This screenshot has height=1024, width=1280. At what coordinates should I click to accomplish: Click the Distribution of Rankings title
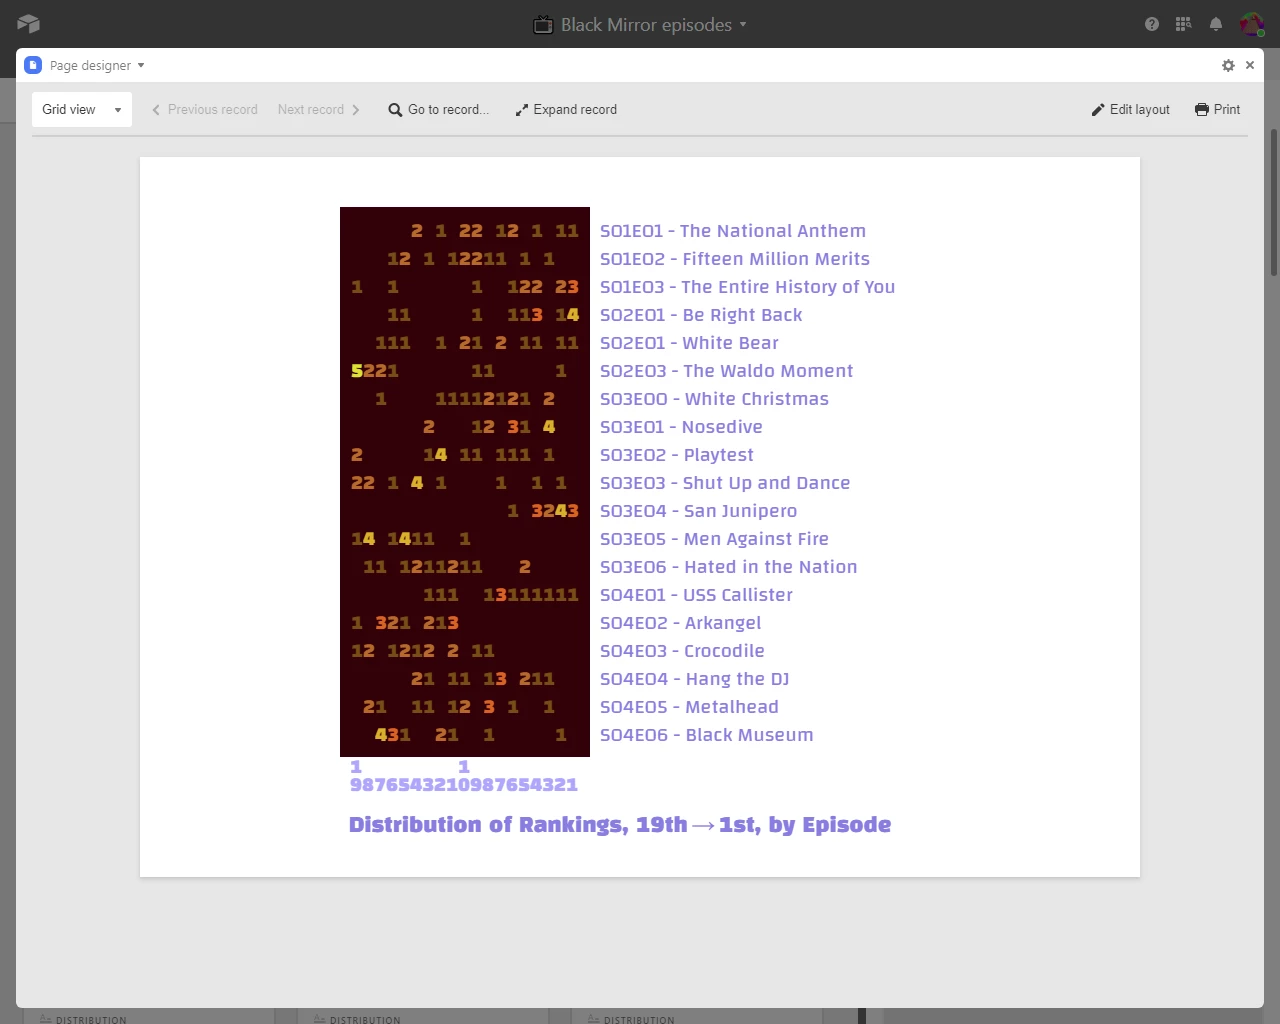click(620, 825)
